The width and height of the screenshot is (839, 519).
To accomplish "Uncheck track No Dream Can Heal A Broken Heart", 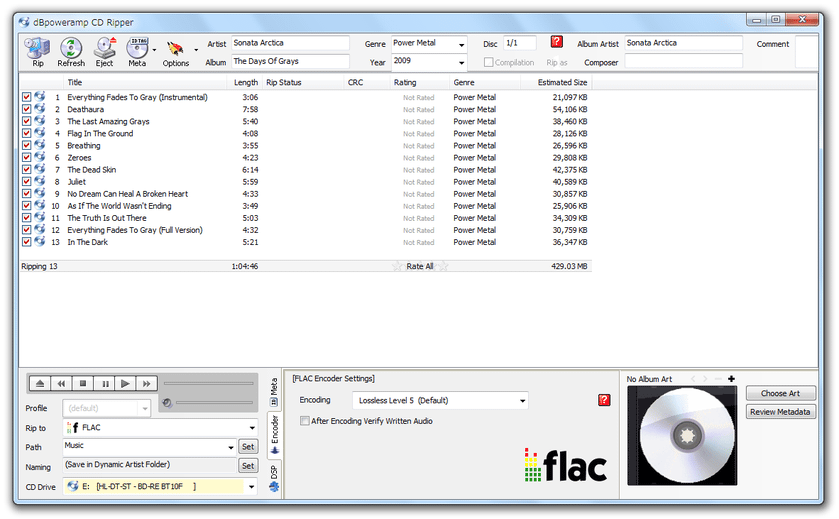I will pyautogui.click(x=26, y=193).
